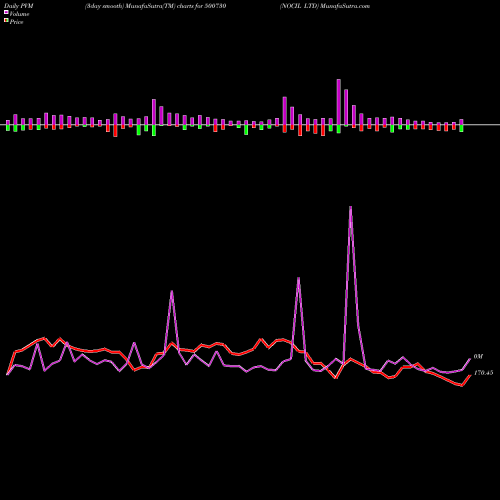Image resolution: width=500 pixels, height=500 pixels.
Task: Click the '0M' volume value label
Action: tap(478, 357)
